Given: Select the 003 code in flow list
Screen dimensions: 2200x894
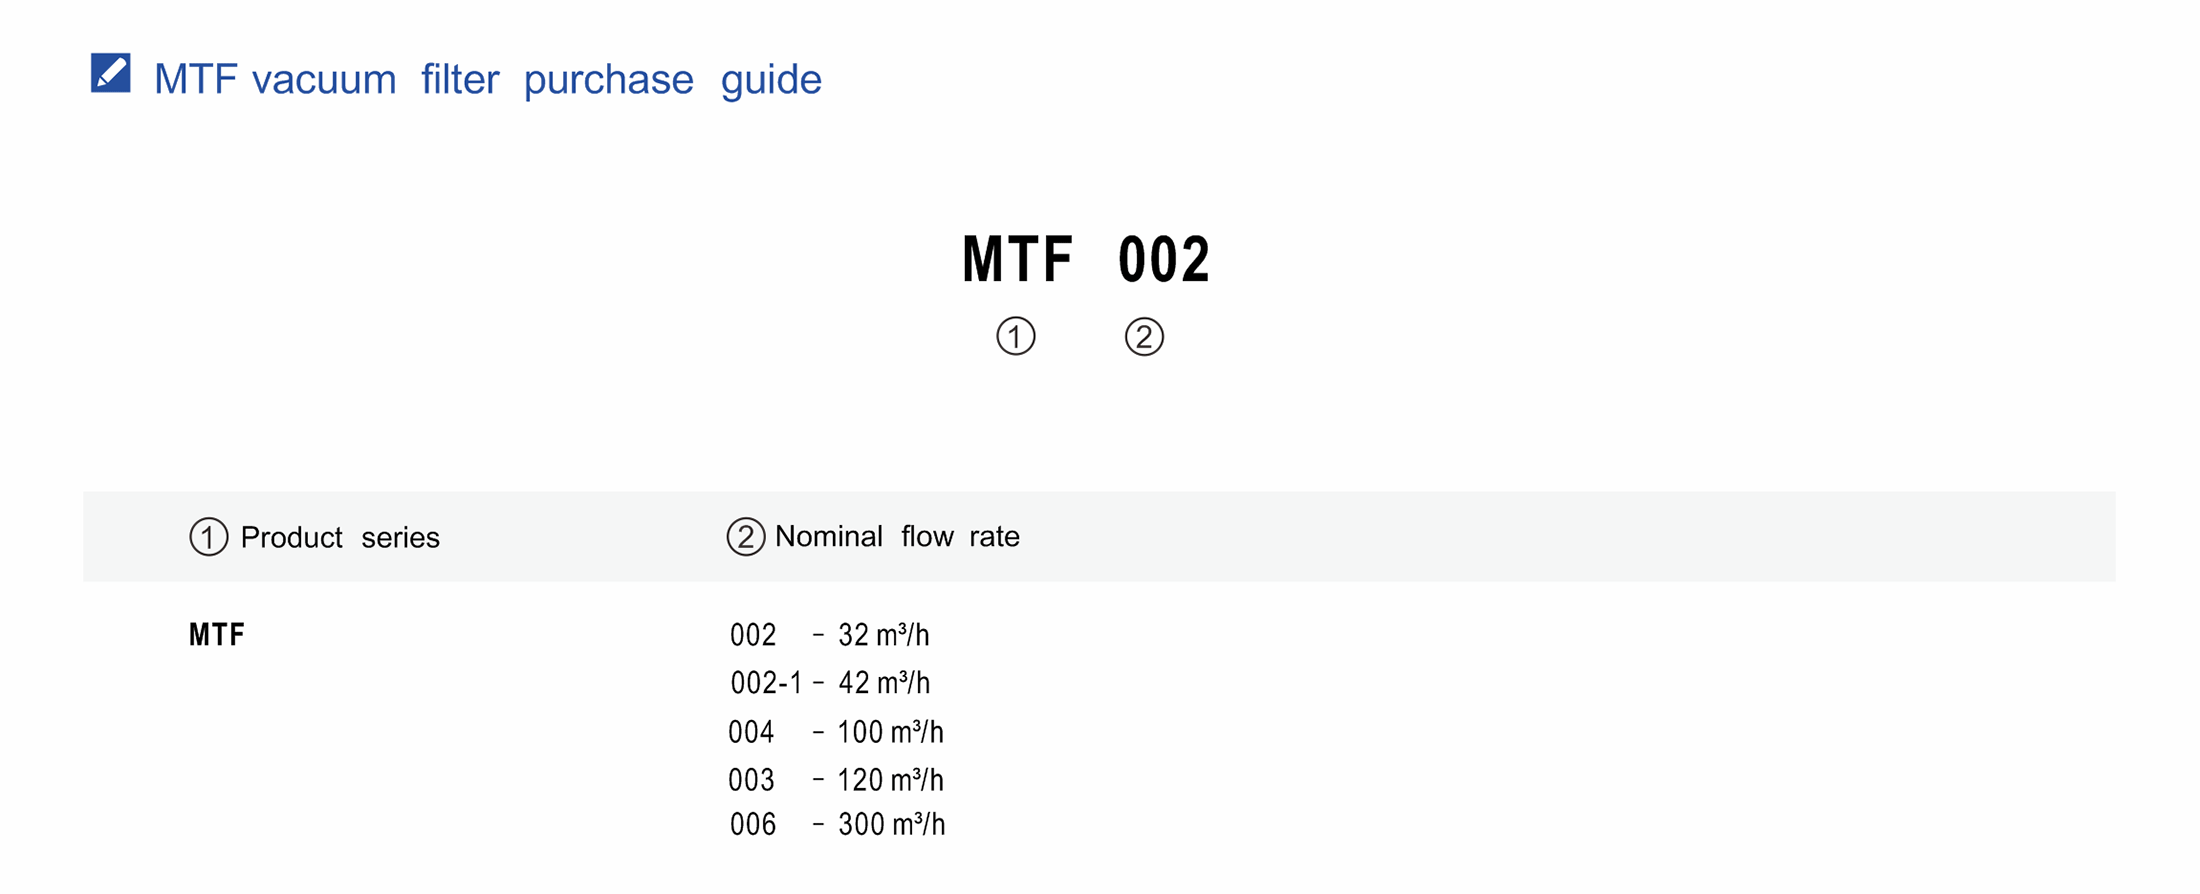Looking at the screenshot, I should (751, 779).
